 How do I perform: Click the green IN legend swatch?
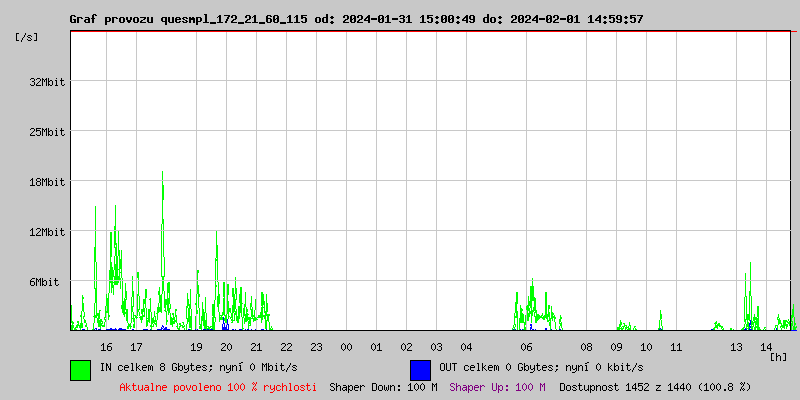pos(80,369)
